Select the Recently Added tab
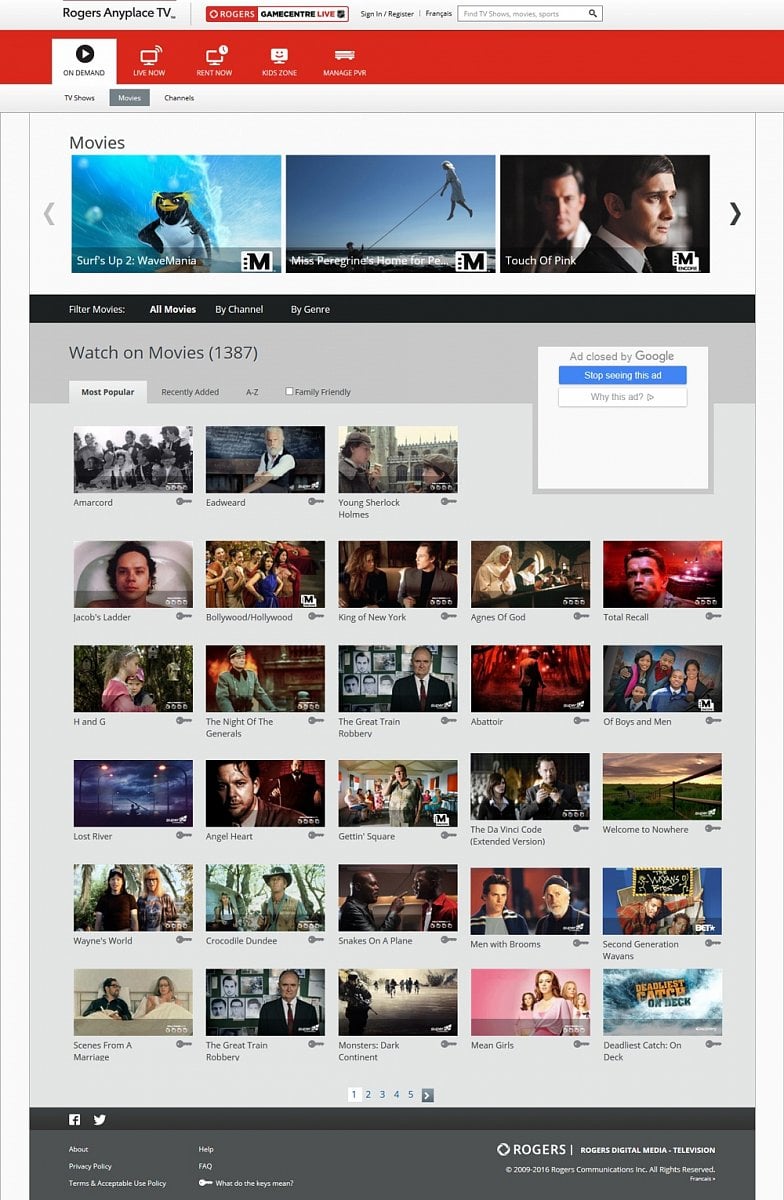The height and width of the screenshot is (1200, 784). tap(190, 392)
